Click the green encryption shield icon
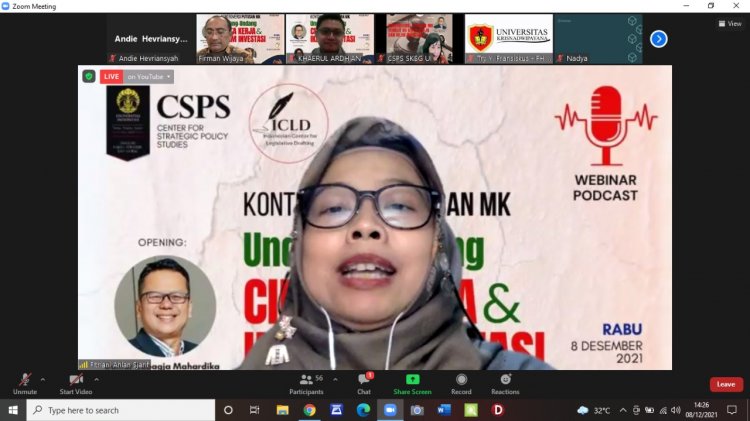 (88, 77)
